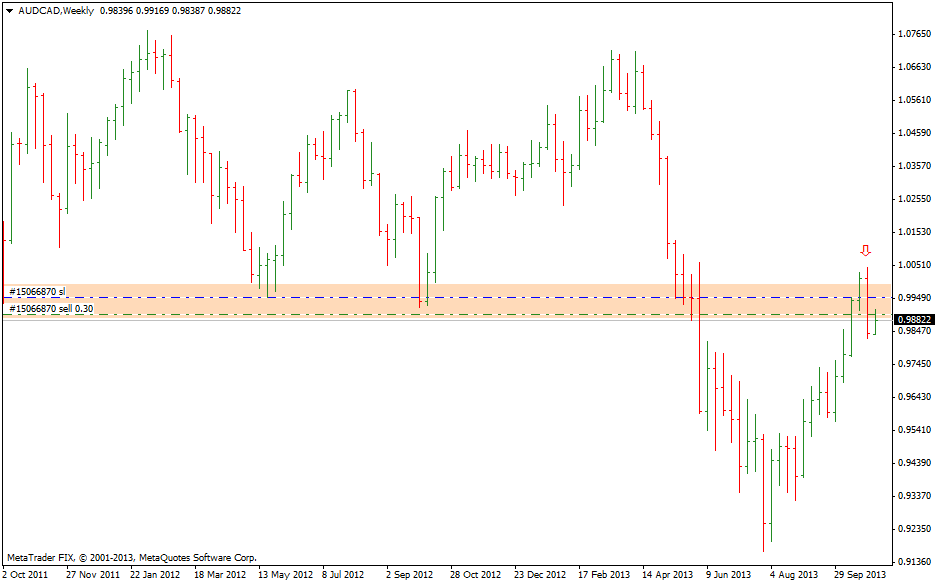The height and width of the screenshot is (583, 935).
Task: Click the current price tag 0.98822
Action: pyautogui.click(x=913, y=319)
